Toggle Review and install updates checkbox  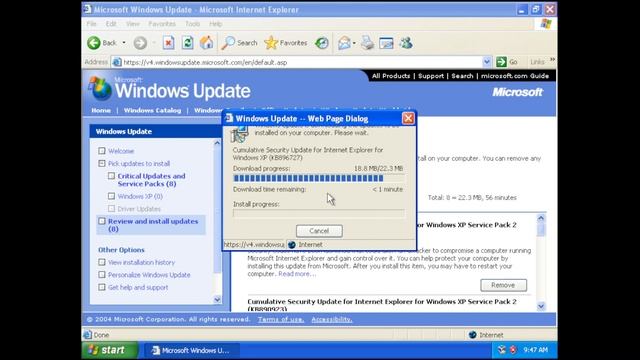click(102, 221)
